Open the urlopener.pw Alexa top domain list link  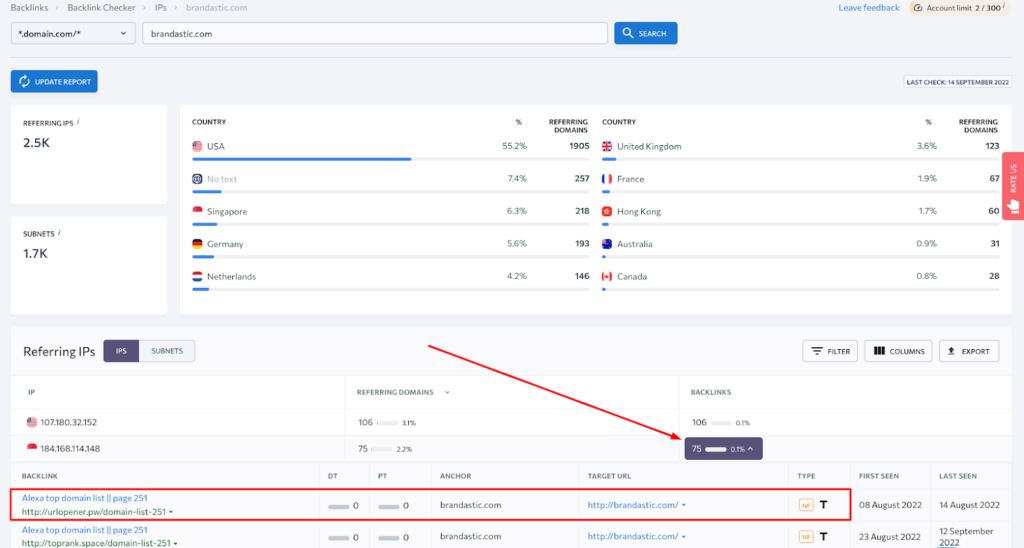tap(85, 498)
